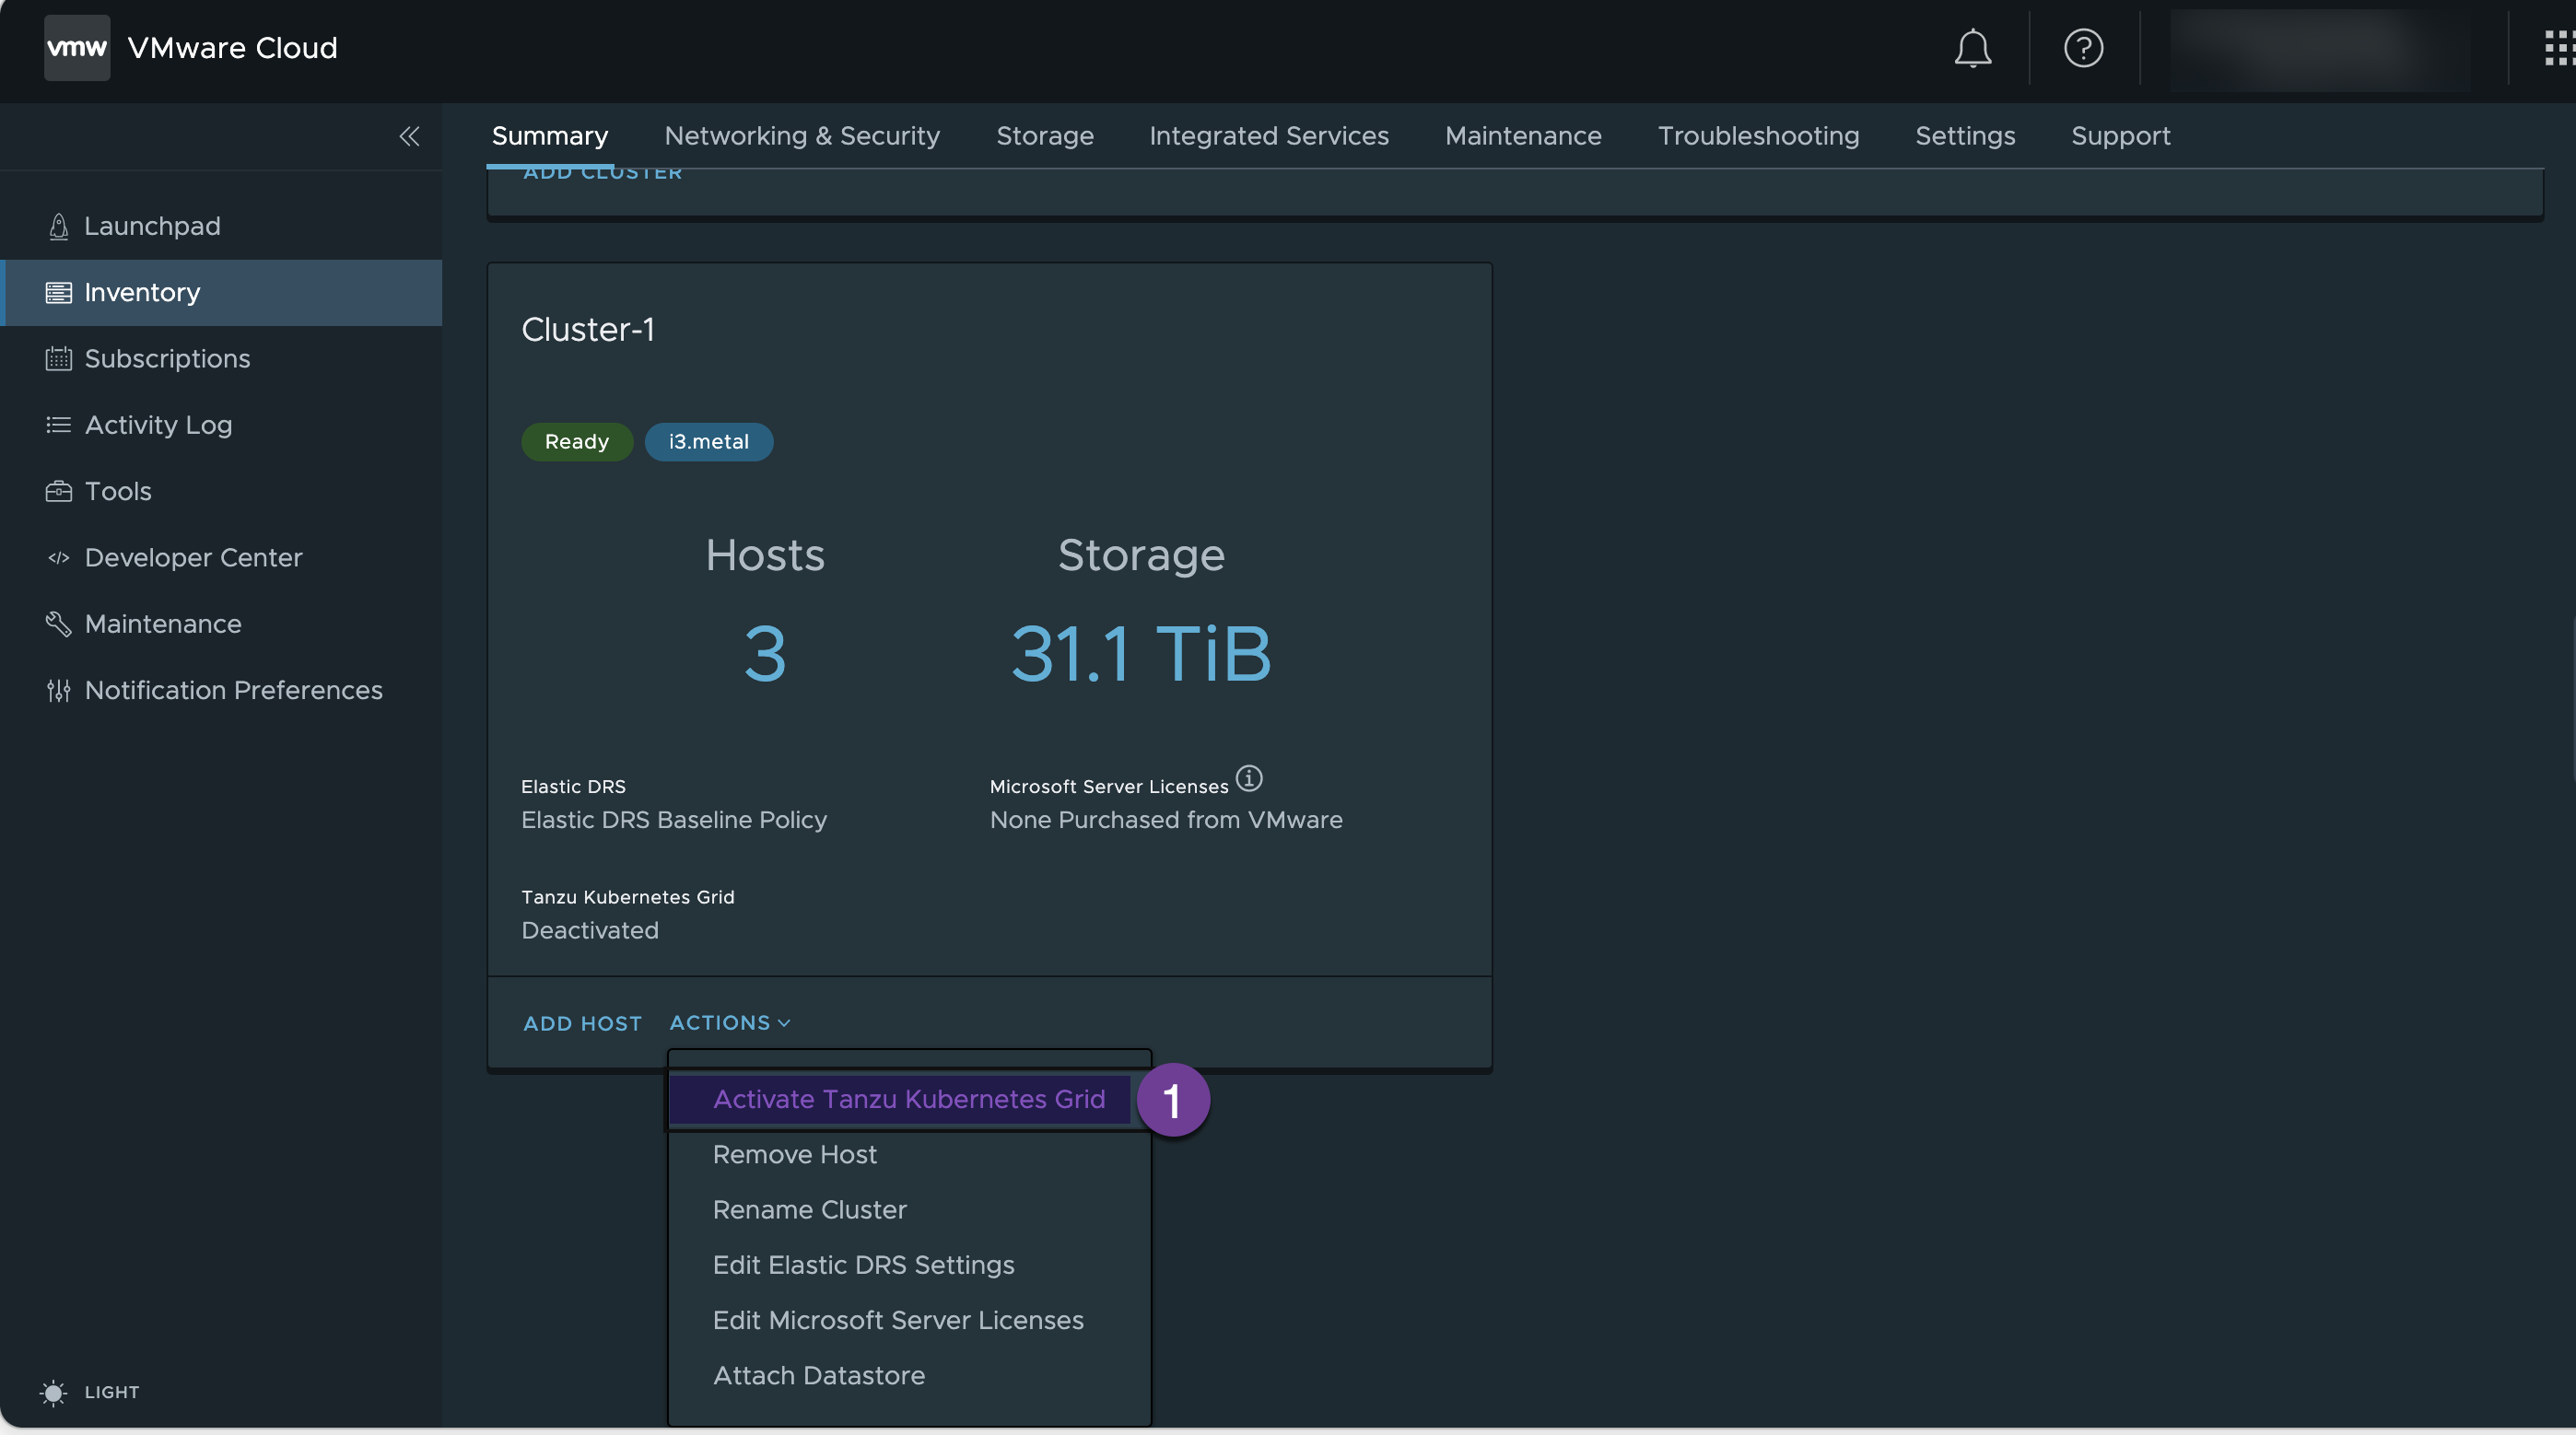Open the apps grid switcher
Viewport: 2576px width, 1435px height.
pyautogui.click(x=2559, y=48)
